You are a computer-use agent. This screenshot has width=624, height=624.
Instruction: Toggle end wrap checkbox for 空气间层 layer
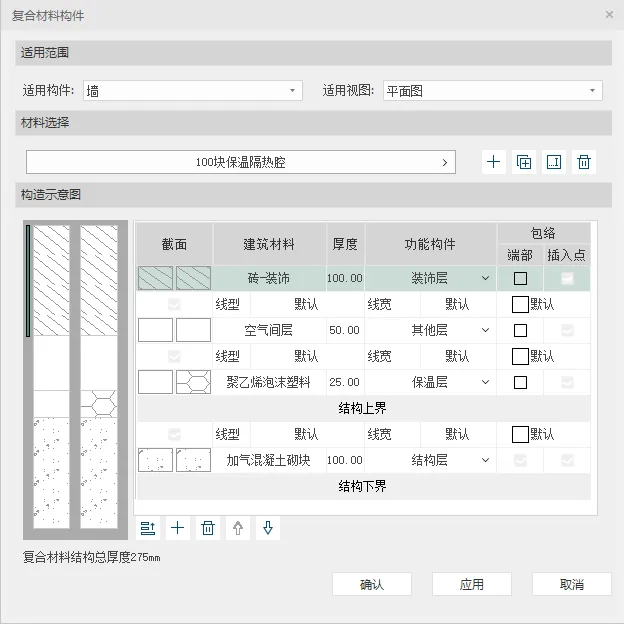coord(520,330)
